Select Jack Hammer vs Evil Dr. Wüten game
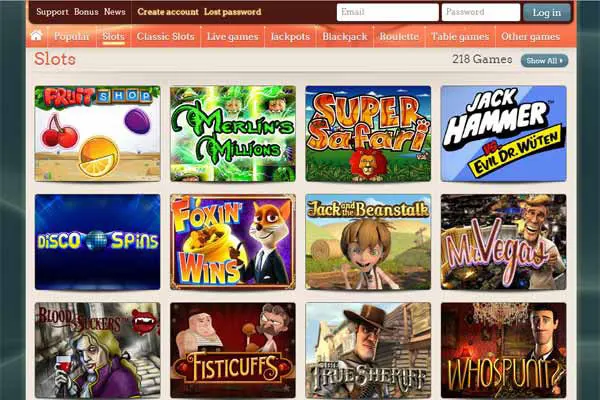Viewport: 600px width, 400px height. (504, 134)
